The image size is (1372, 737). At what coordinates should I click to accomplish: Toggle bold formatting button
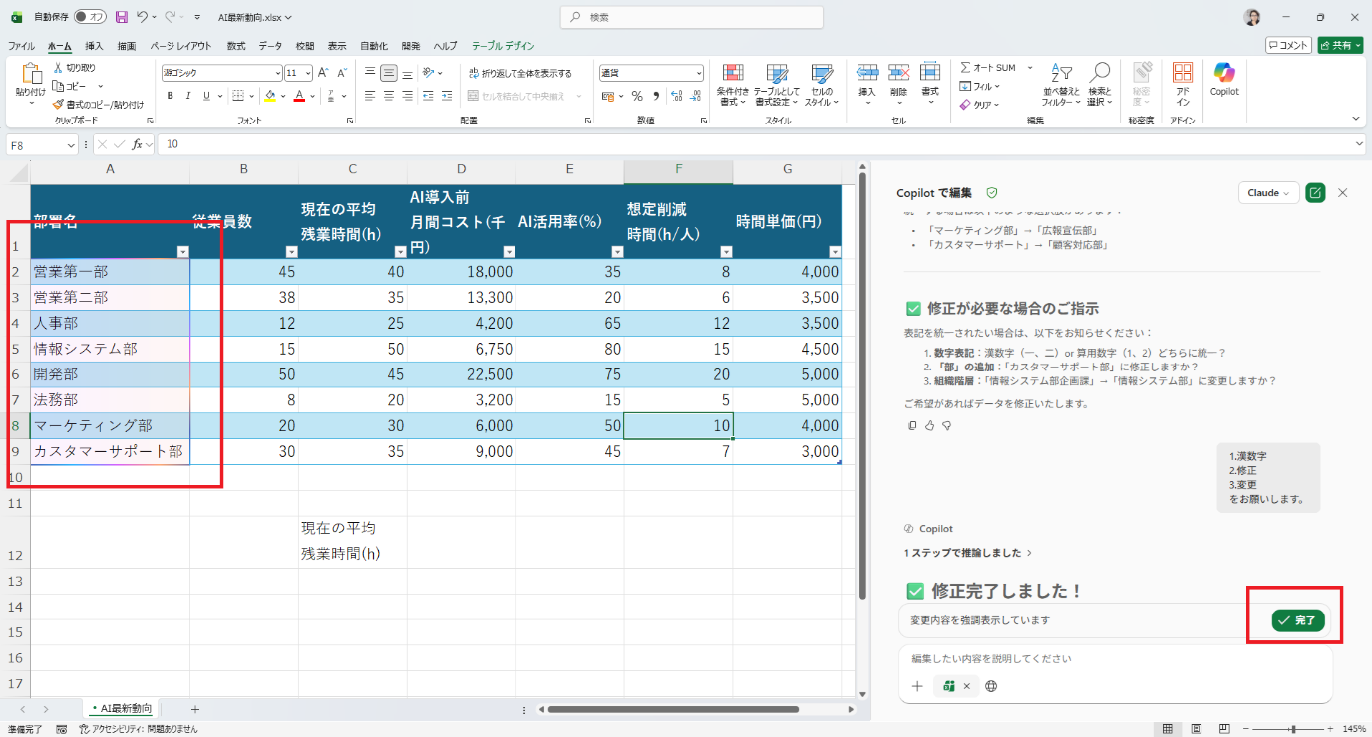point(170,96)
